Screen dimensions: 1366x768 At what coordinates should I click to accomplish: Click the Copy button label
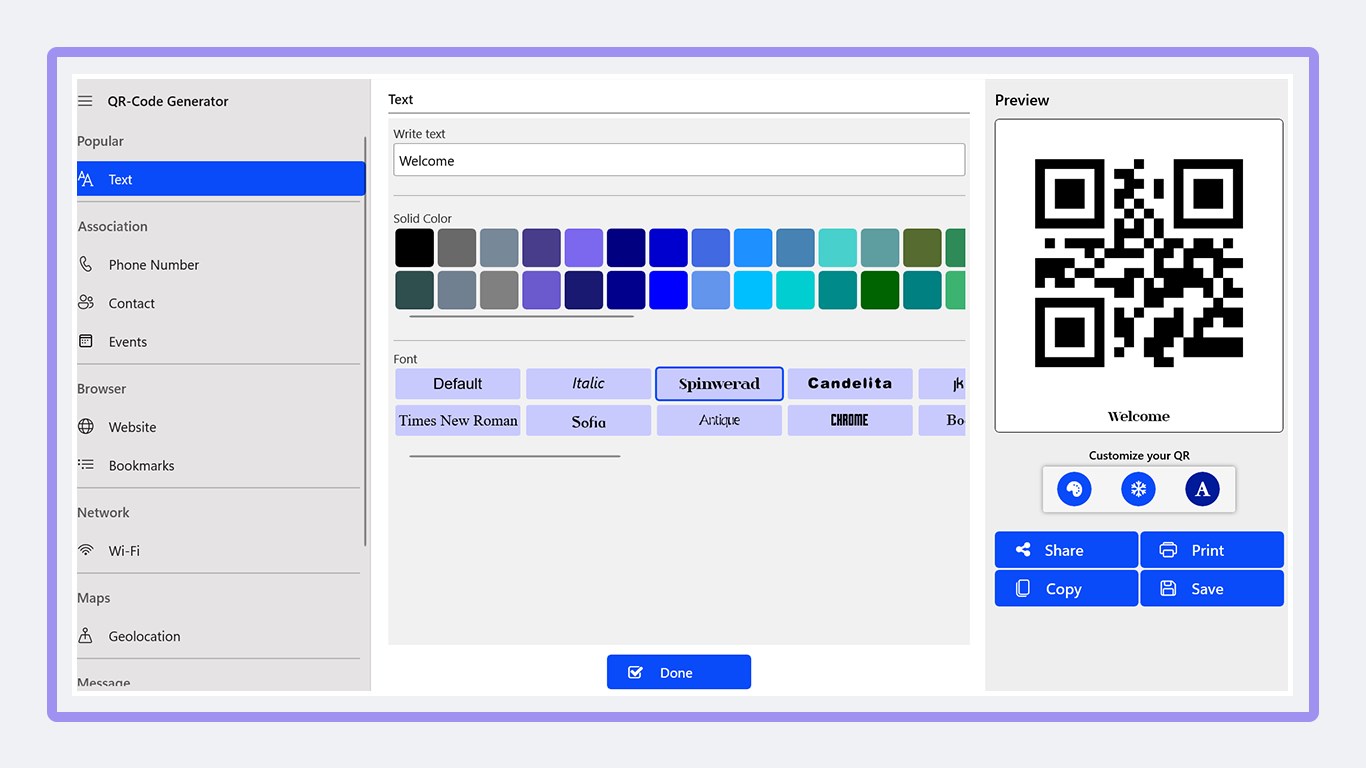[x=1064, y=589]
